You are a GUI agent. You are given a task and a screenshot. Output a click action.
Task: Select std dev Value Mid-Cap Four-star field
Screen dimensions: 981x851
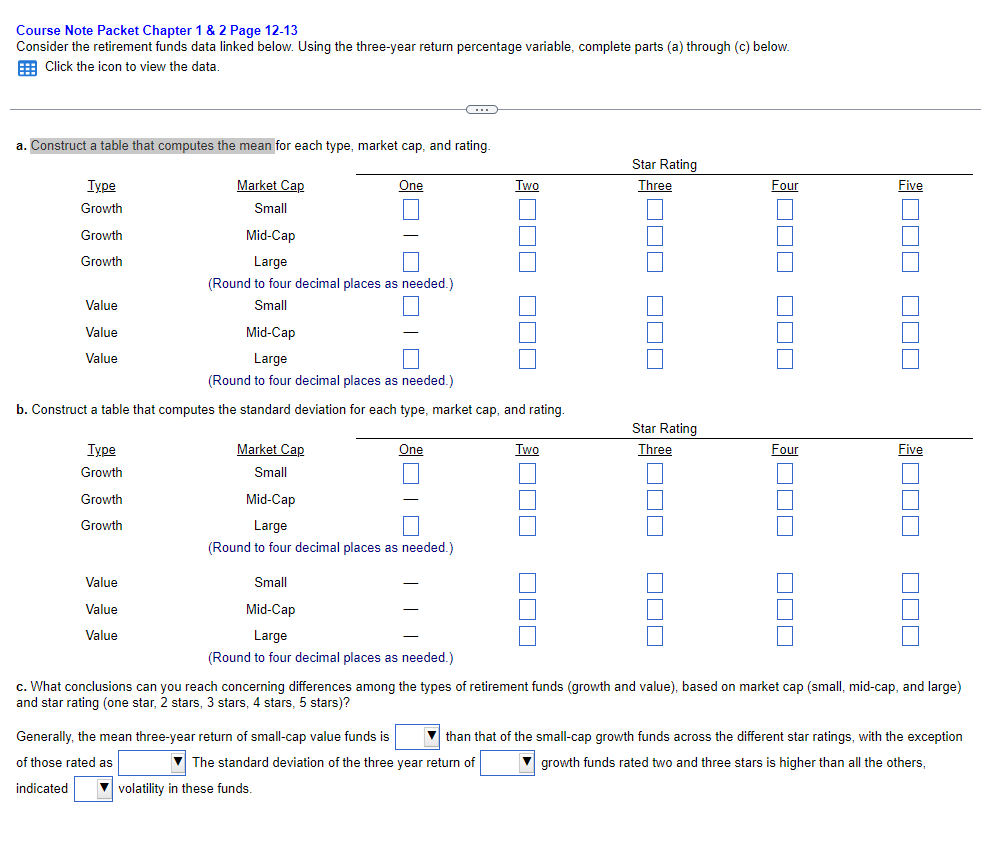pyautogui.click(x=785, y=609)
